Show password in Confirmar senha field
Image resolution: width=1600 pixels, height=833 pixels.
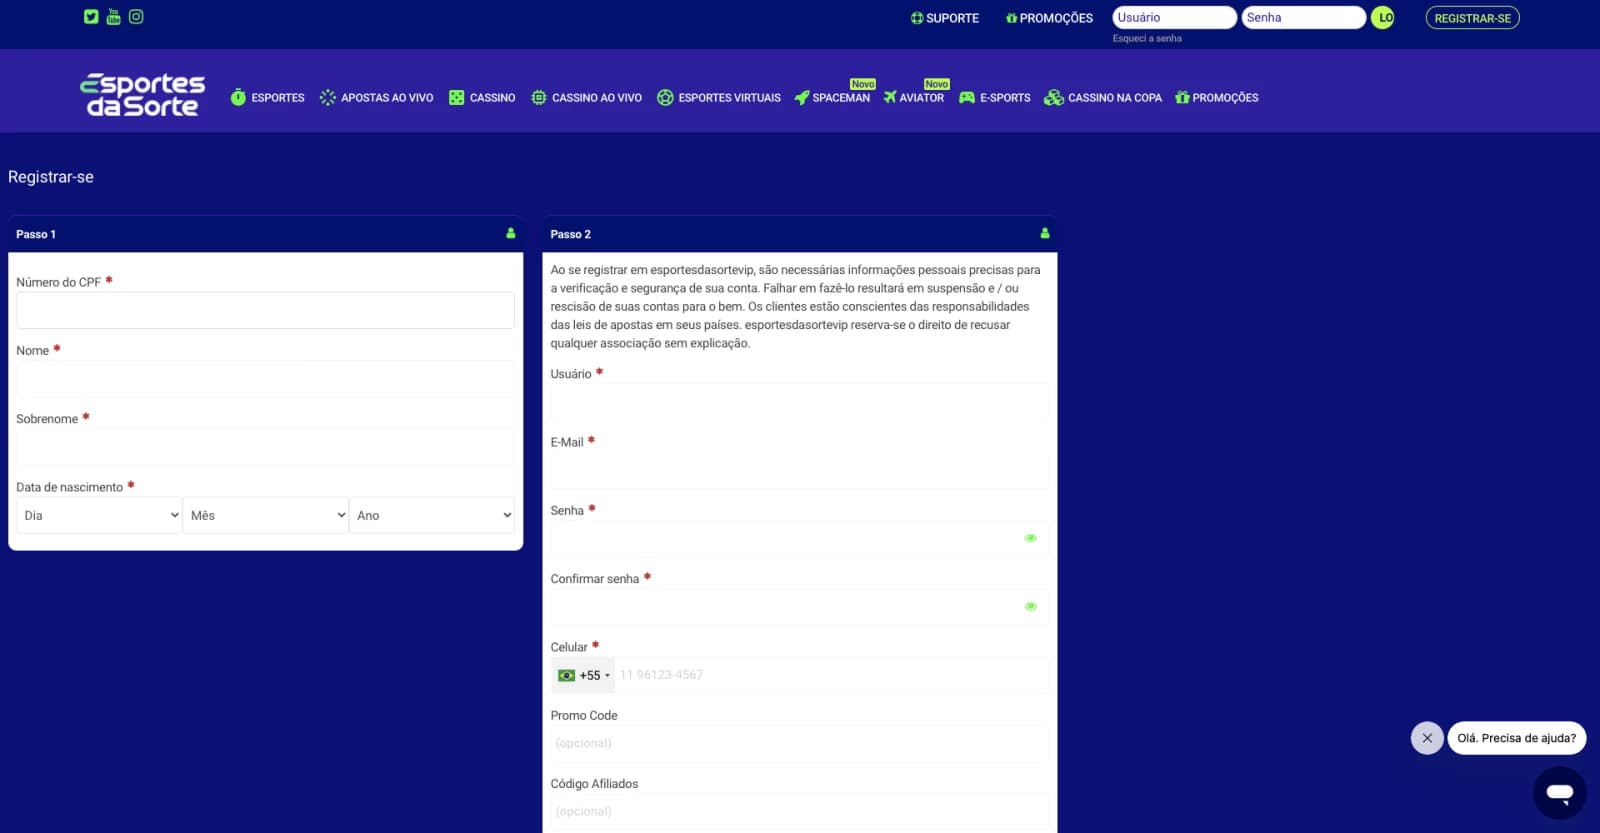(x=1030, y=606)
